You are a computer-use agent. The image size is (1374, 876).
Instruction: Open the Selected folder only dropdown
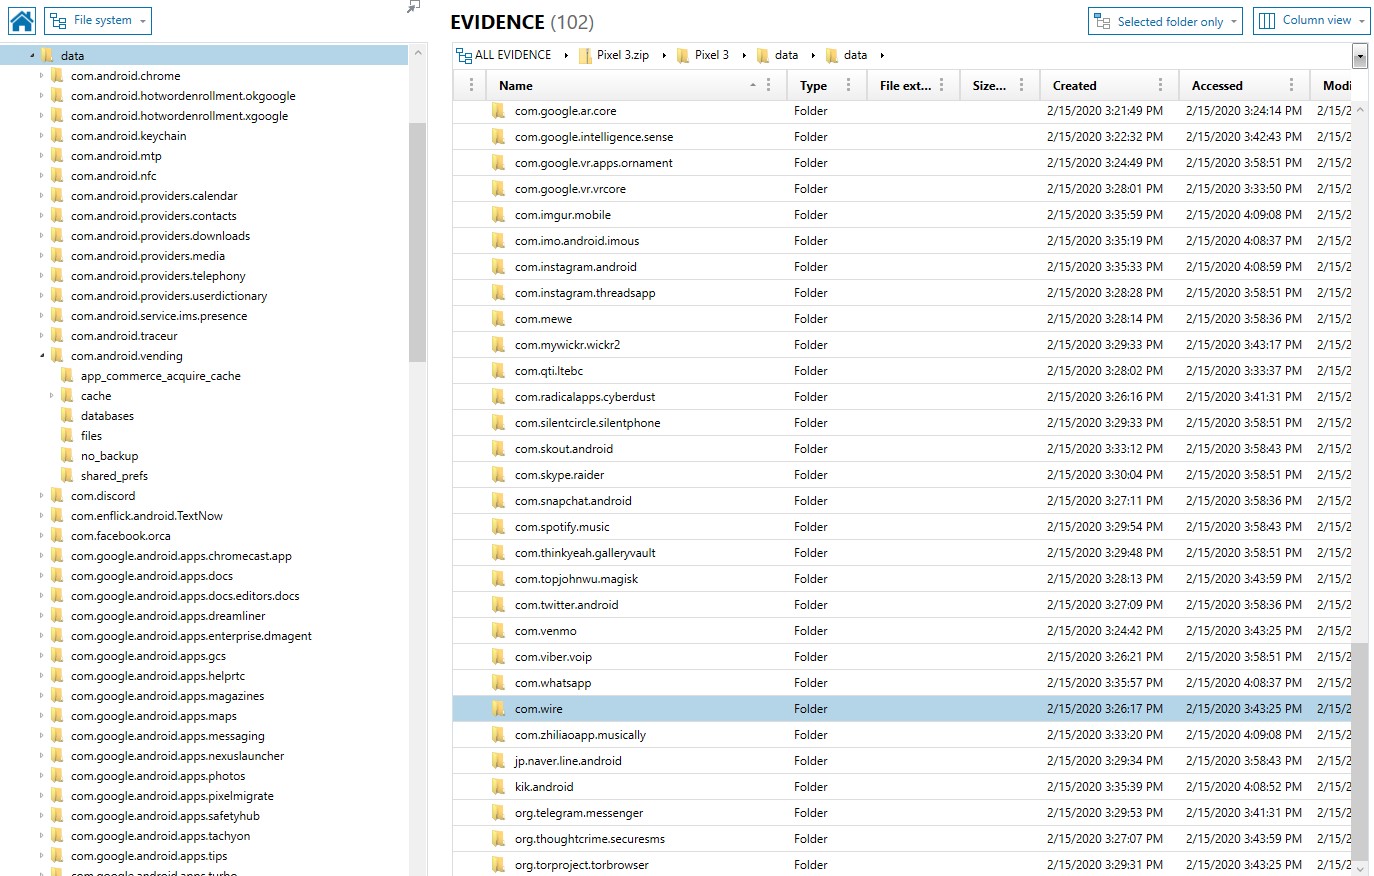(x=1165, y=21)
